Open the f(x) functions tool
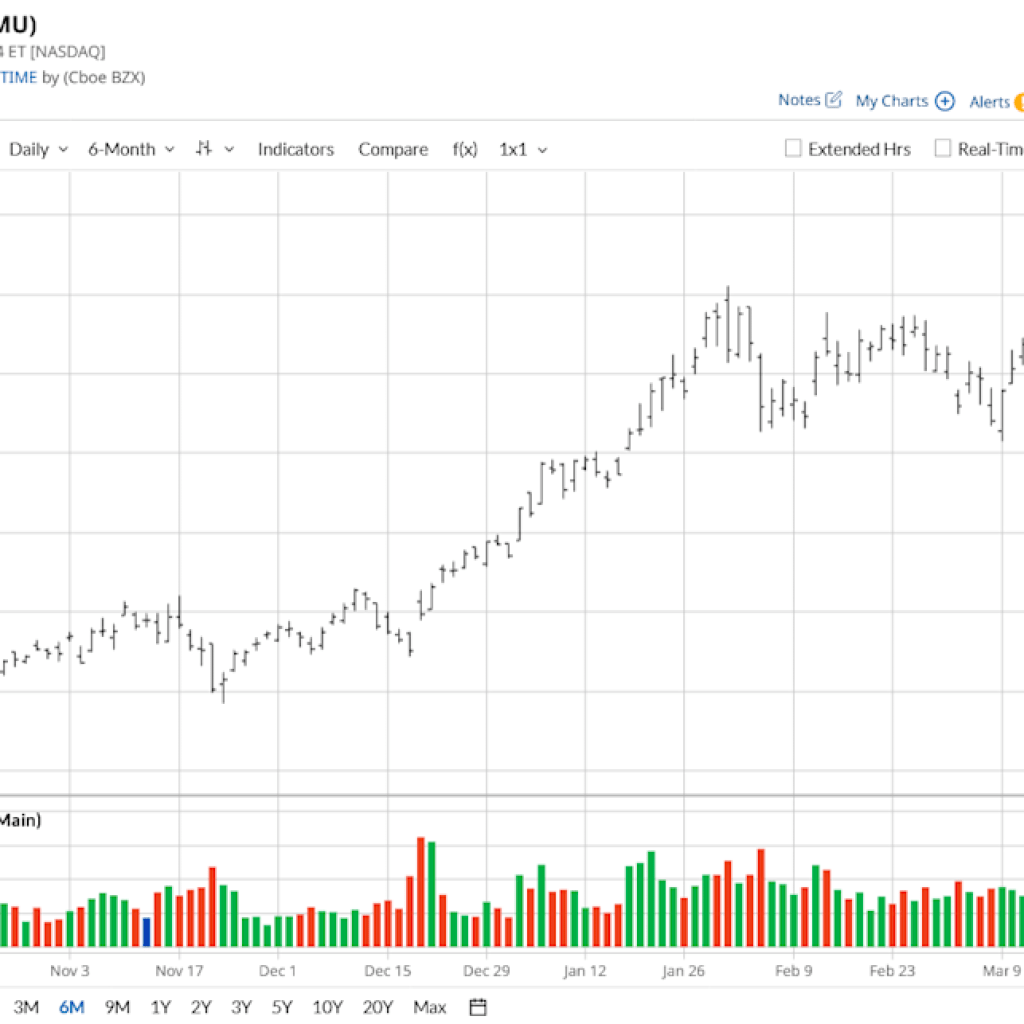The image size is (1024, 1024). (x=464, y=149)
